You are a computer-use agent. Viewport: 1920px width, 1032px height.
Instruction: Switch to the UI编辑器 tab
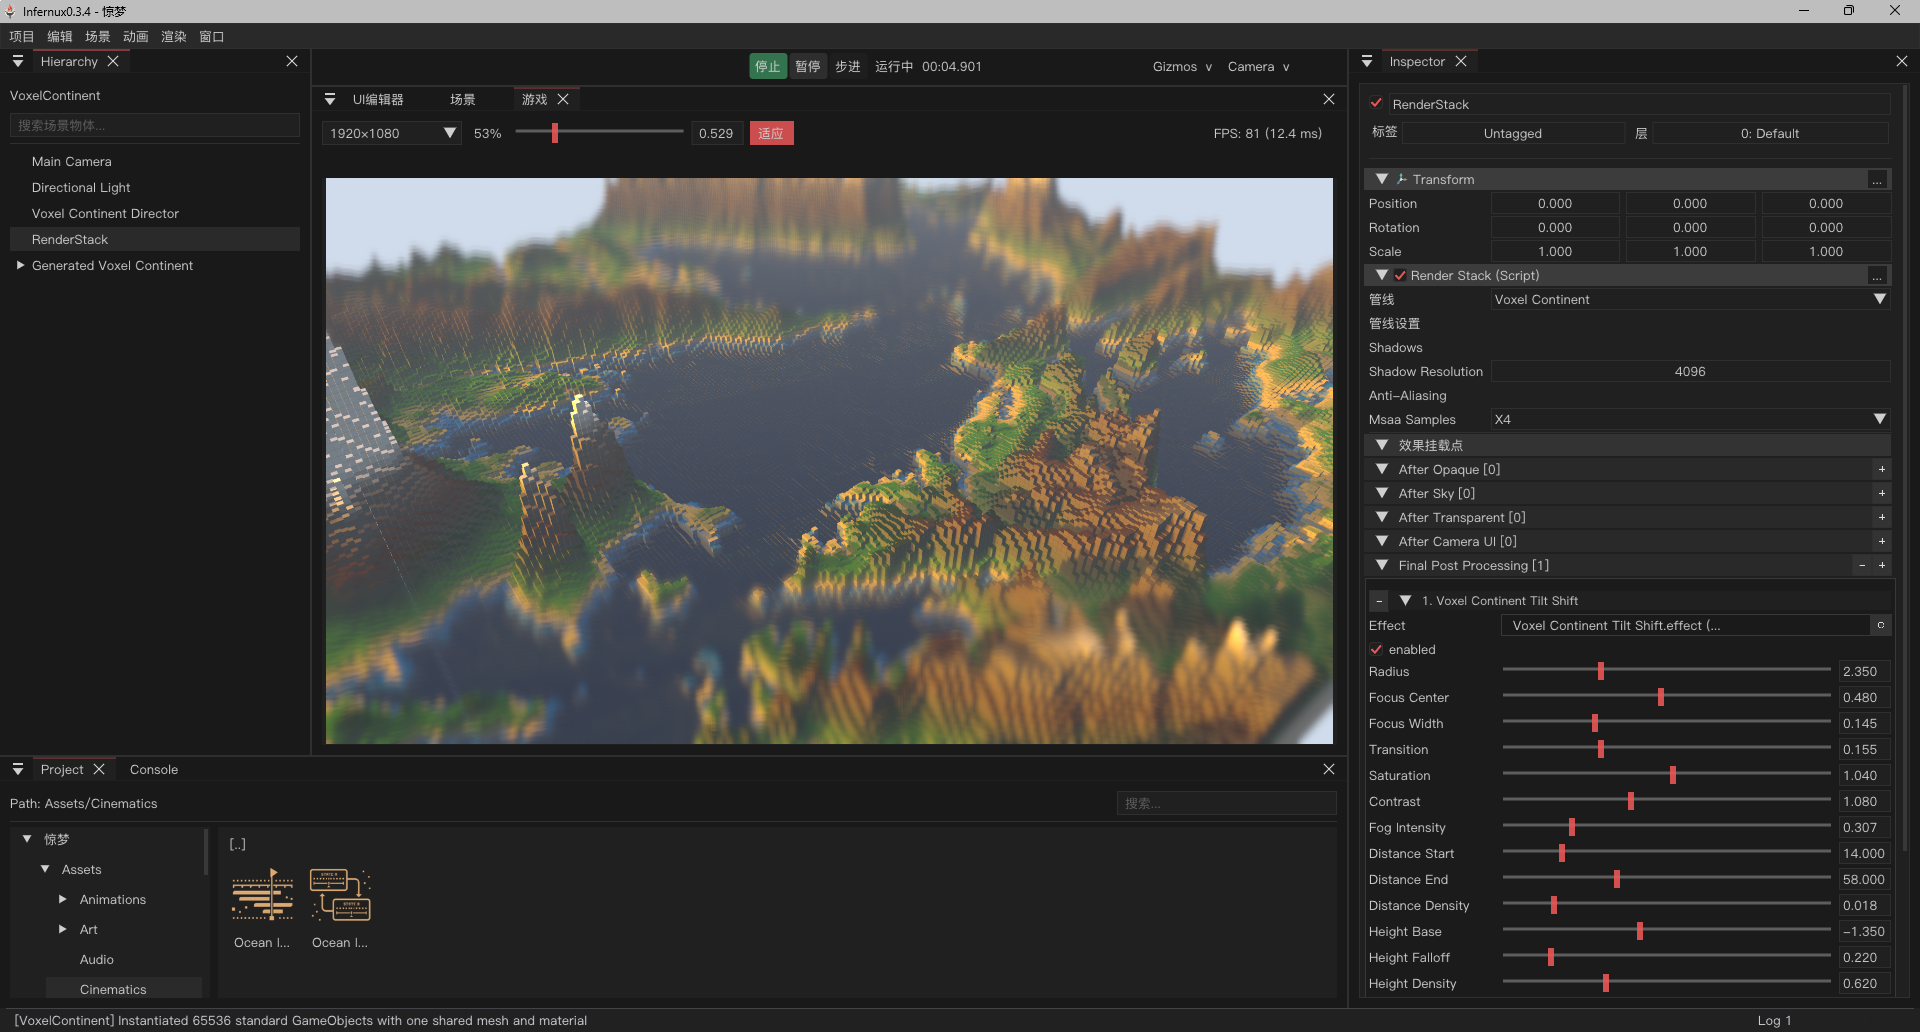pyautogui.click(x=378, y=100)
